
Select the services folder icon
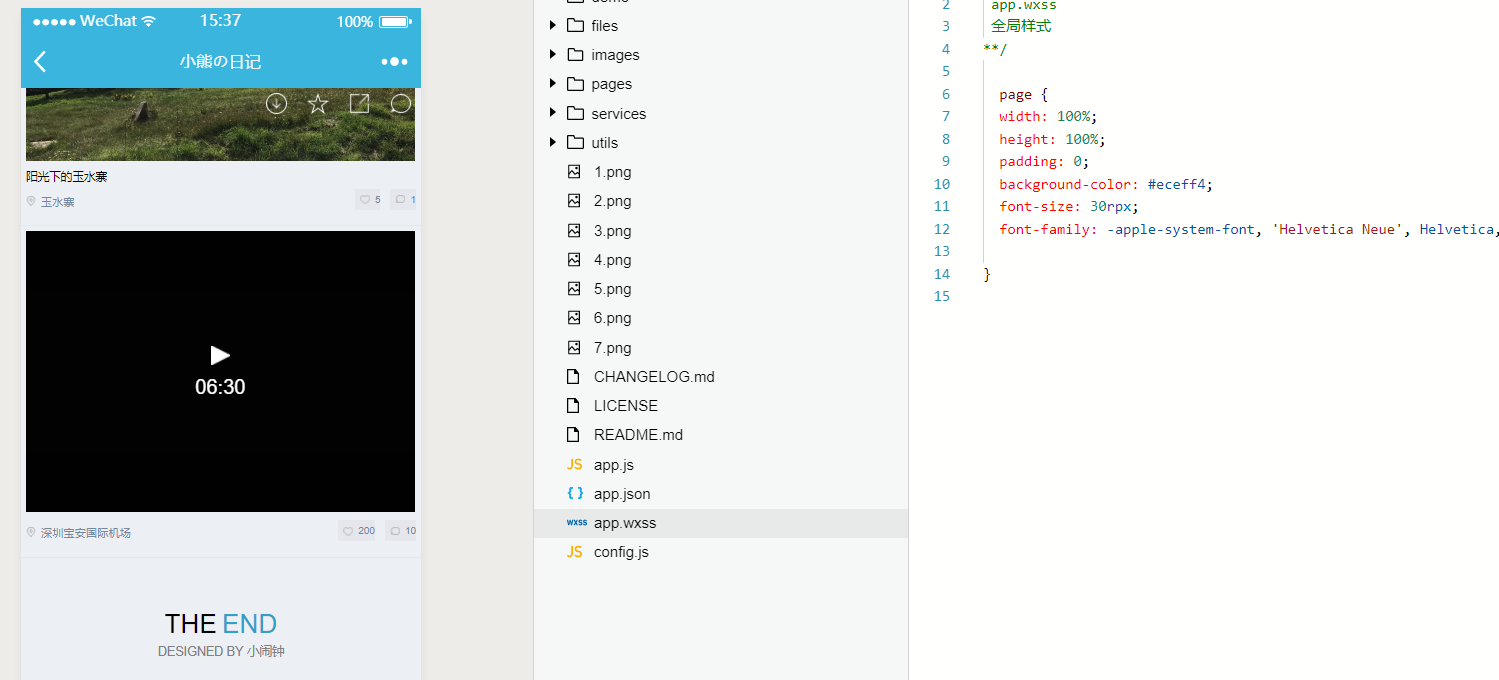(x=575, y=113)
